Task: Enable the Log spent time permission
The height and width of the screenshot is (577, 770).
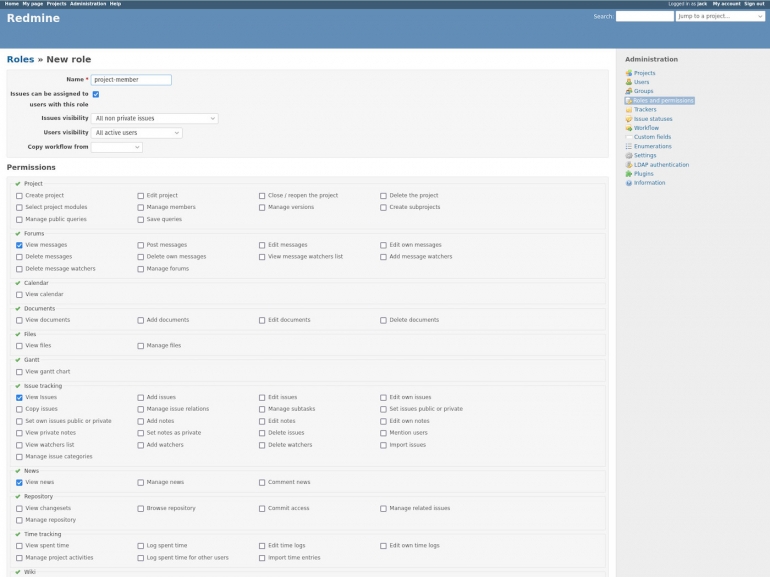Action: point(140,546)
